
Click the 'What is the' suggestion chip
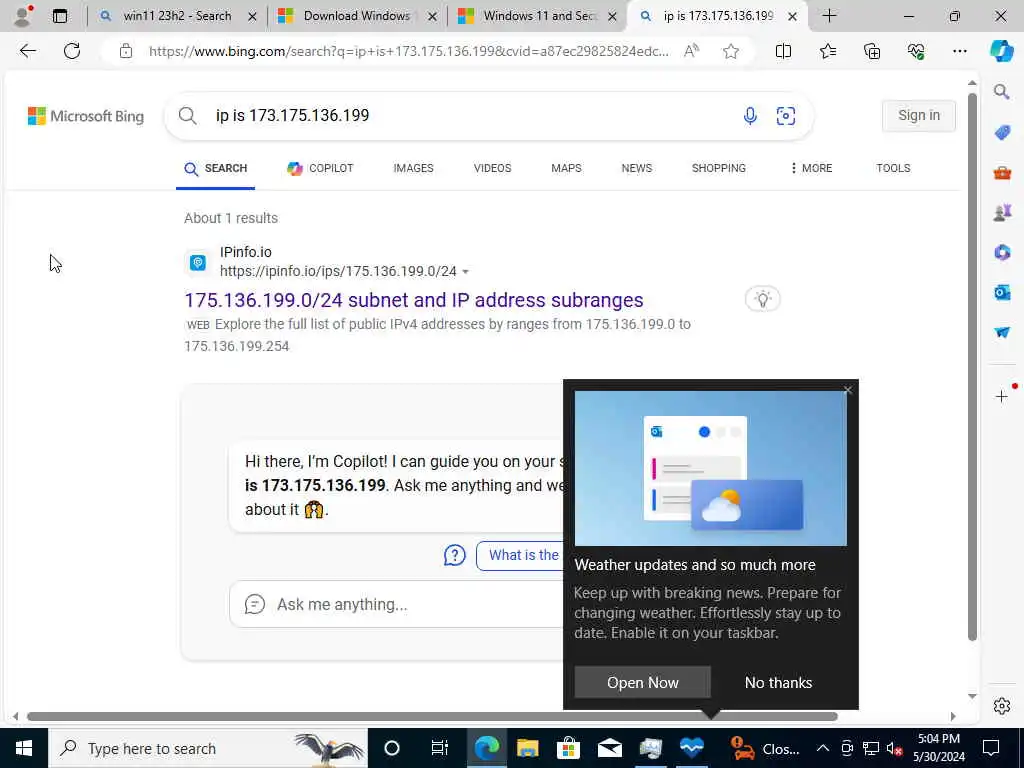pyautogui.click(x=520, y=556)
